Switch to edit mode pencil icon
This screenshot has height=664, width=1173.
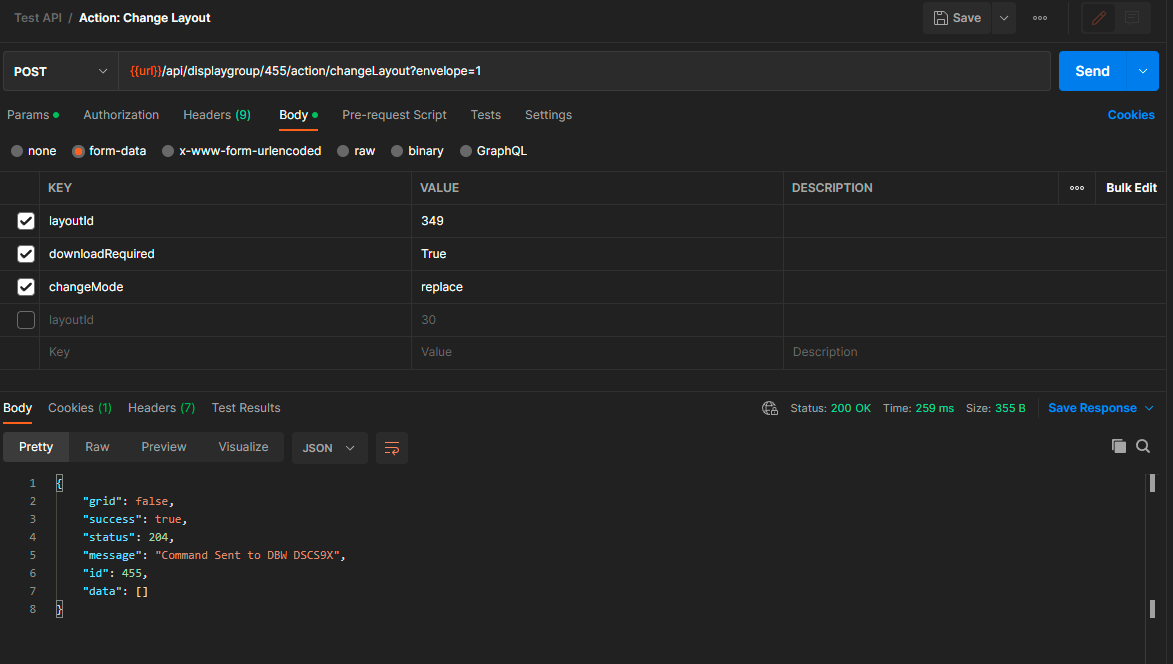1099,18
